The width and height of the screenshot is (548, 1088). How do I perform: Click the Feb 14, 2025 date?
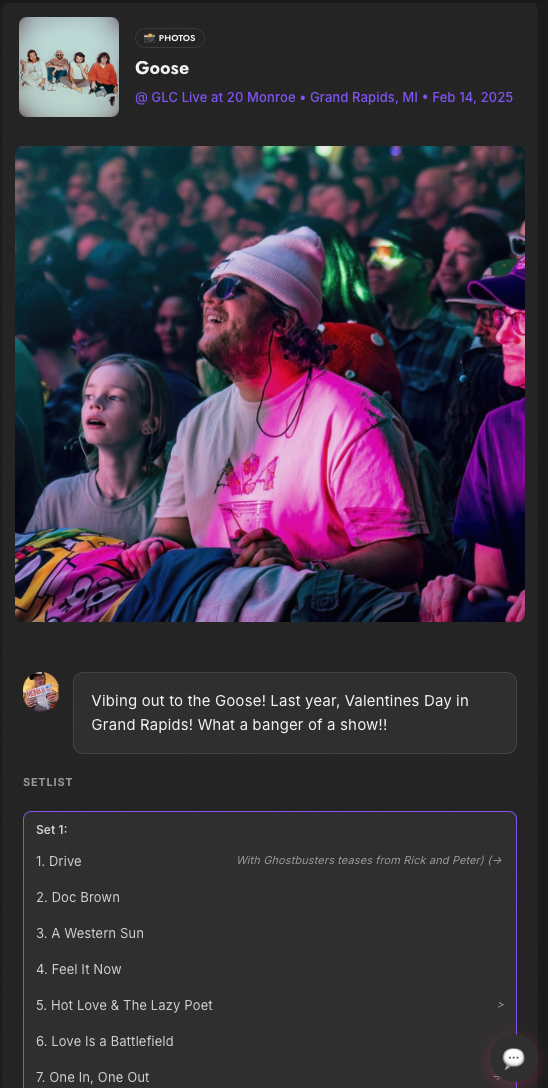point(472,97)
